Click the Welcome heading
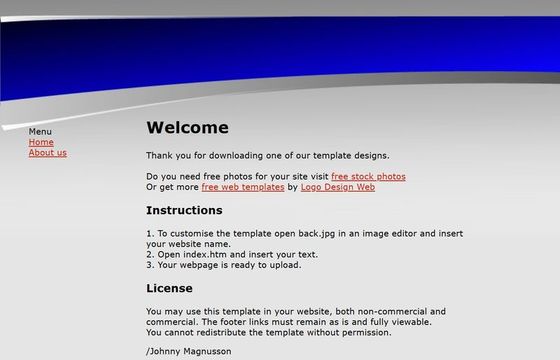Screen dimensions: 560x360 [x=188, y=128]
